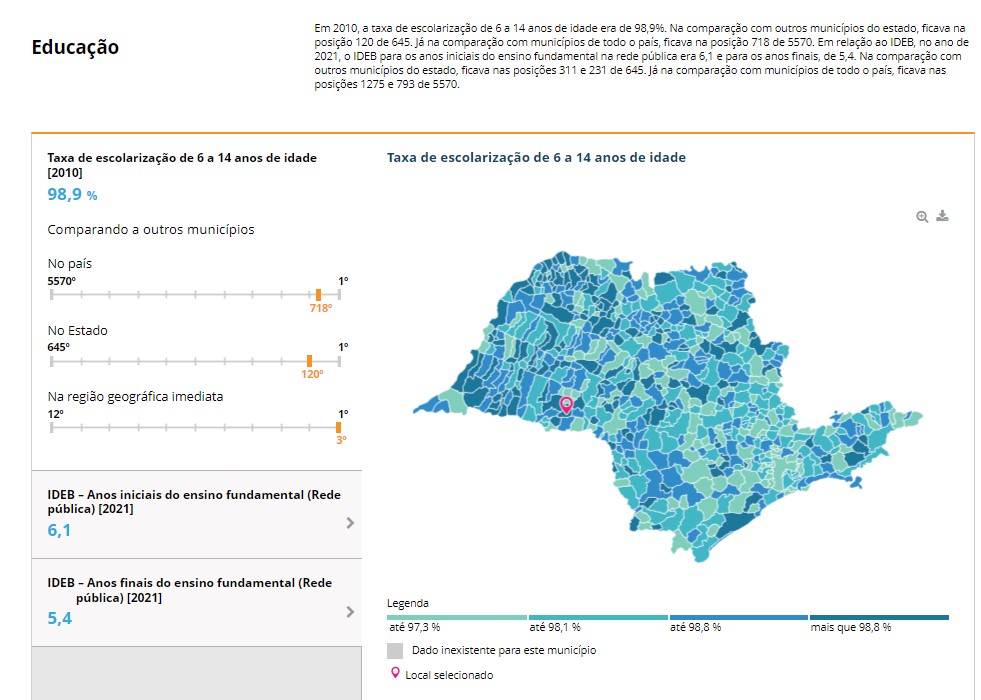Click the orange 3º marker on região imediata slider
This screenshot has height=700, width=981.
[338, 428]
